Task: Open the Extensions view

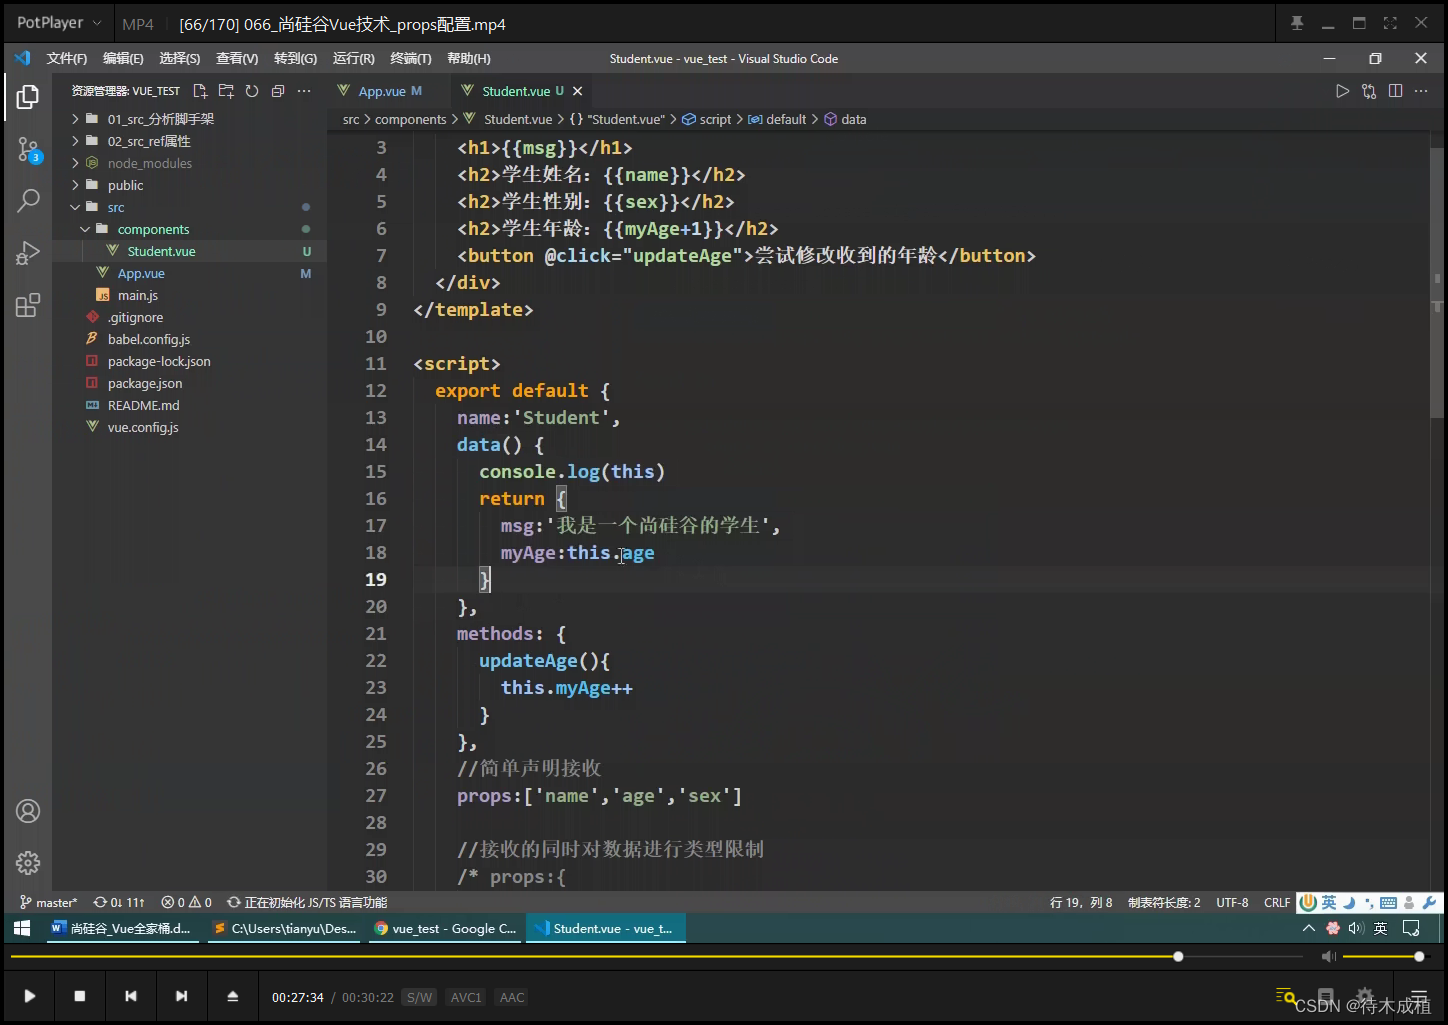Action: 28,305
